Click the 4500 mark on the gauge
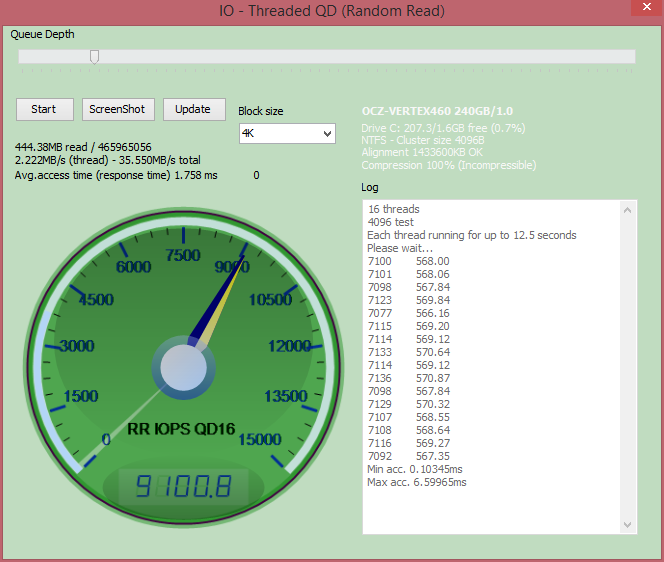 click(96, 300)
